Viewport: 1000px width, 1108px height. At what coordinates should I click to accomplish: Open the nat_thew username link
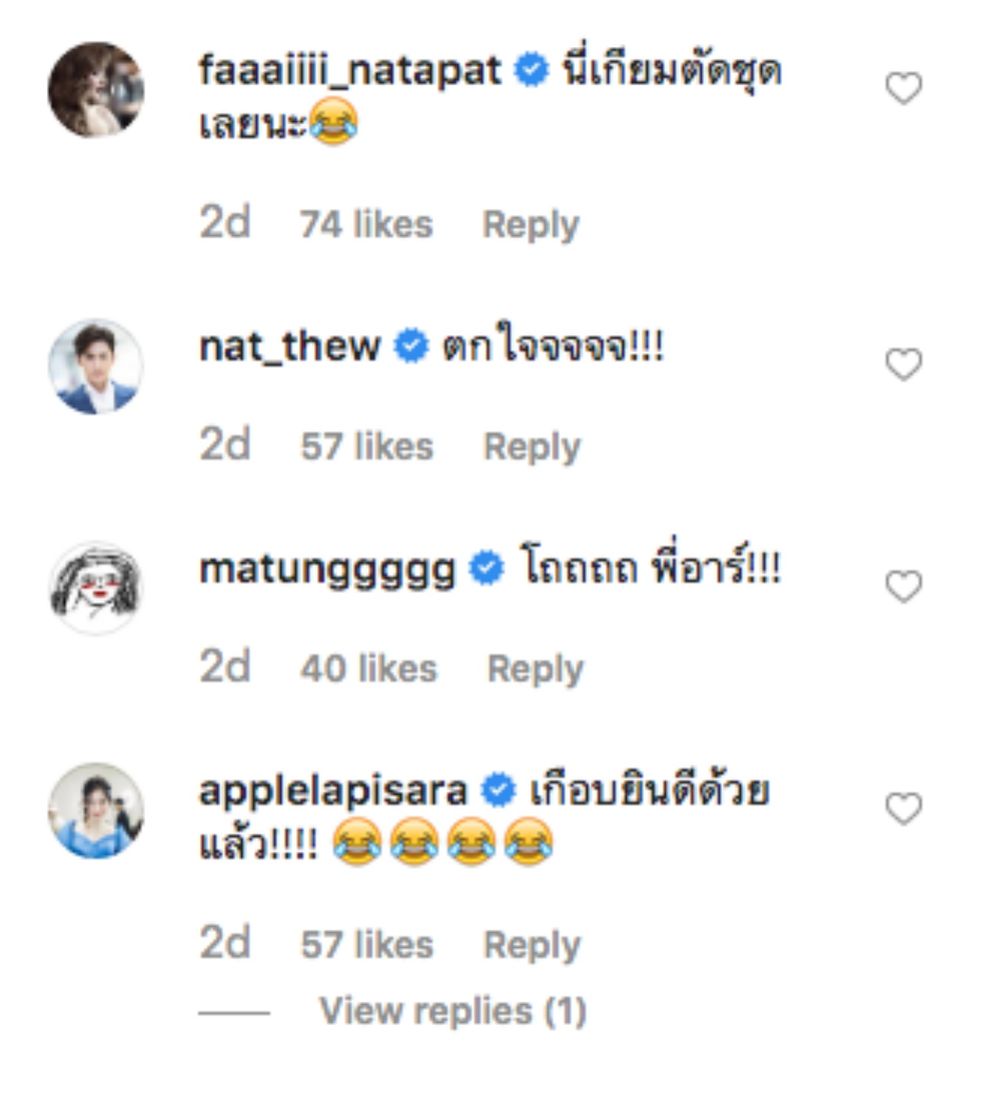tap(290, 346)
